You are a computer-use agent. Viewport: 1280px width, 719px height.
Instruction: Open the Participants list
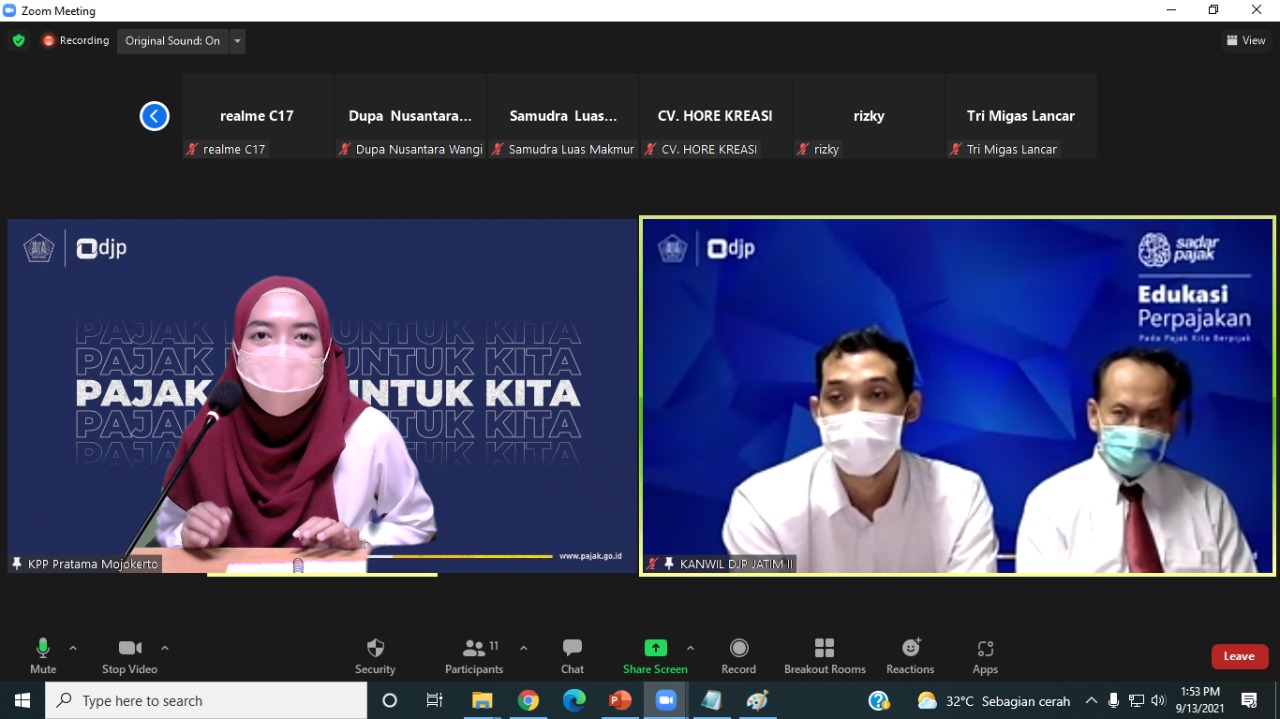click(x=474, y=648)
